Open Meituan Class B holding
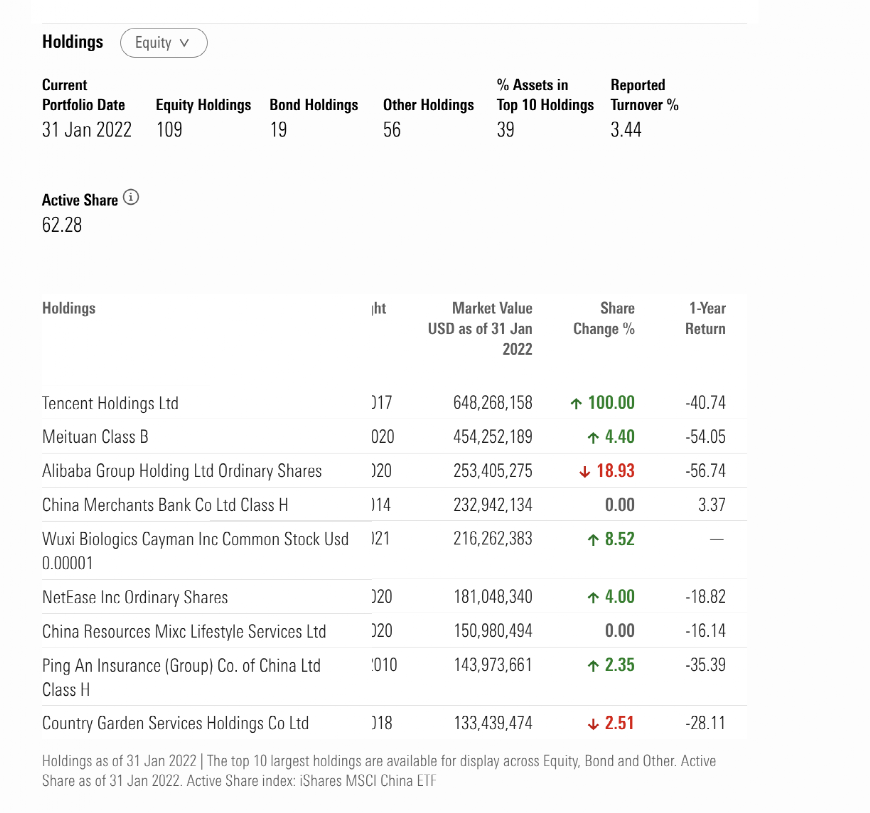Screen dimensions: 870x813 [x=95, y=437]
